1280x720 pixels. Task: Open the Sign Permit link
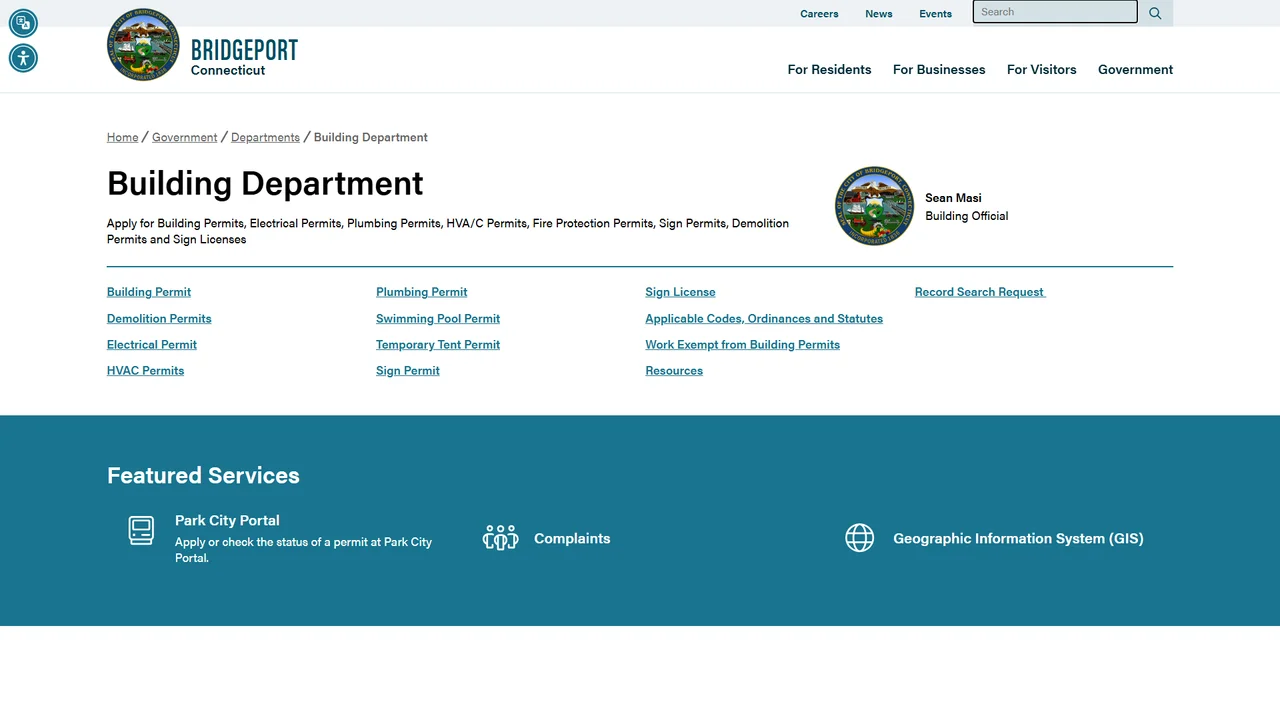pyautogui.click(x=408, y=370)
